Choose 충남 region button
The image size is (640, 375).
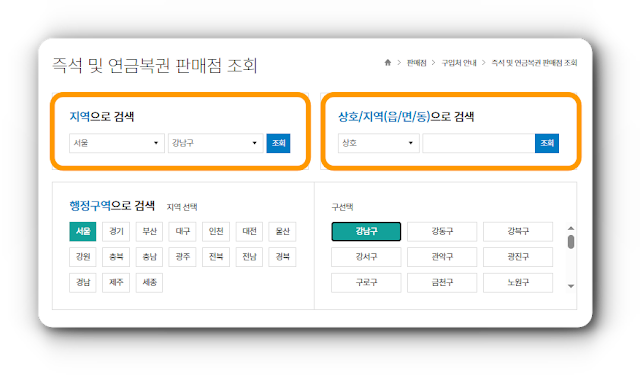(x=149, y=257)
